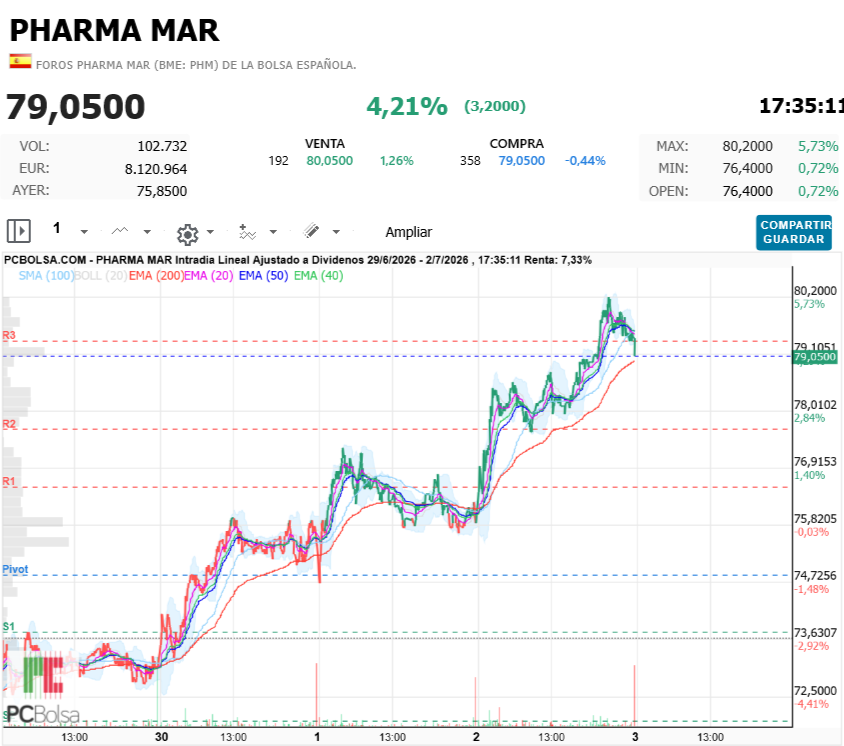Viewport: 844px width, 746px height.
Task: Click the 78,0102 axis price label
Action: coord(815,405)
